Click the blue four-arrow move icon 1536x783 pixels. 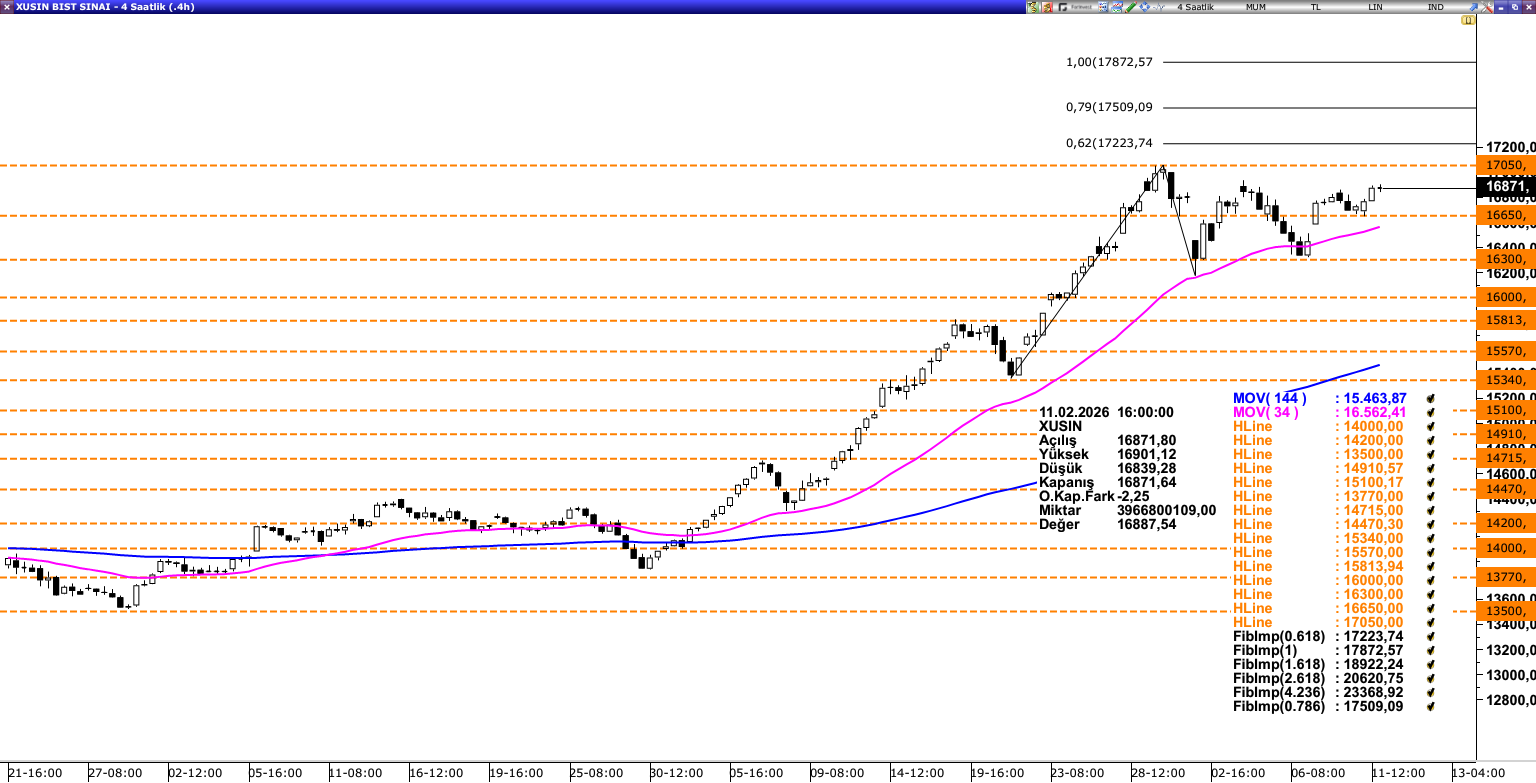(x=1144, y=7)
